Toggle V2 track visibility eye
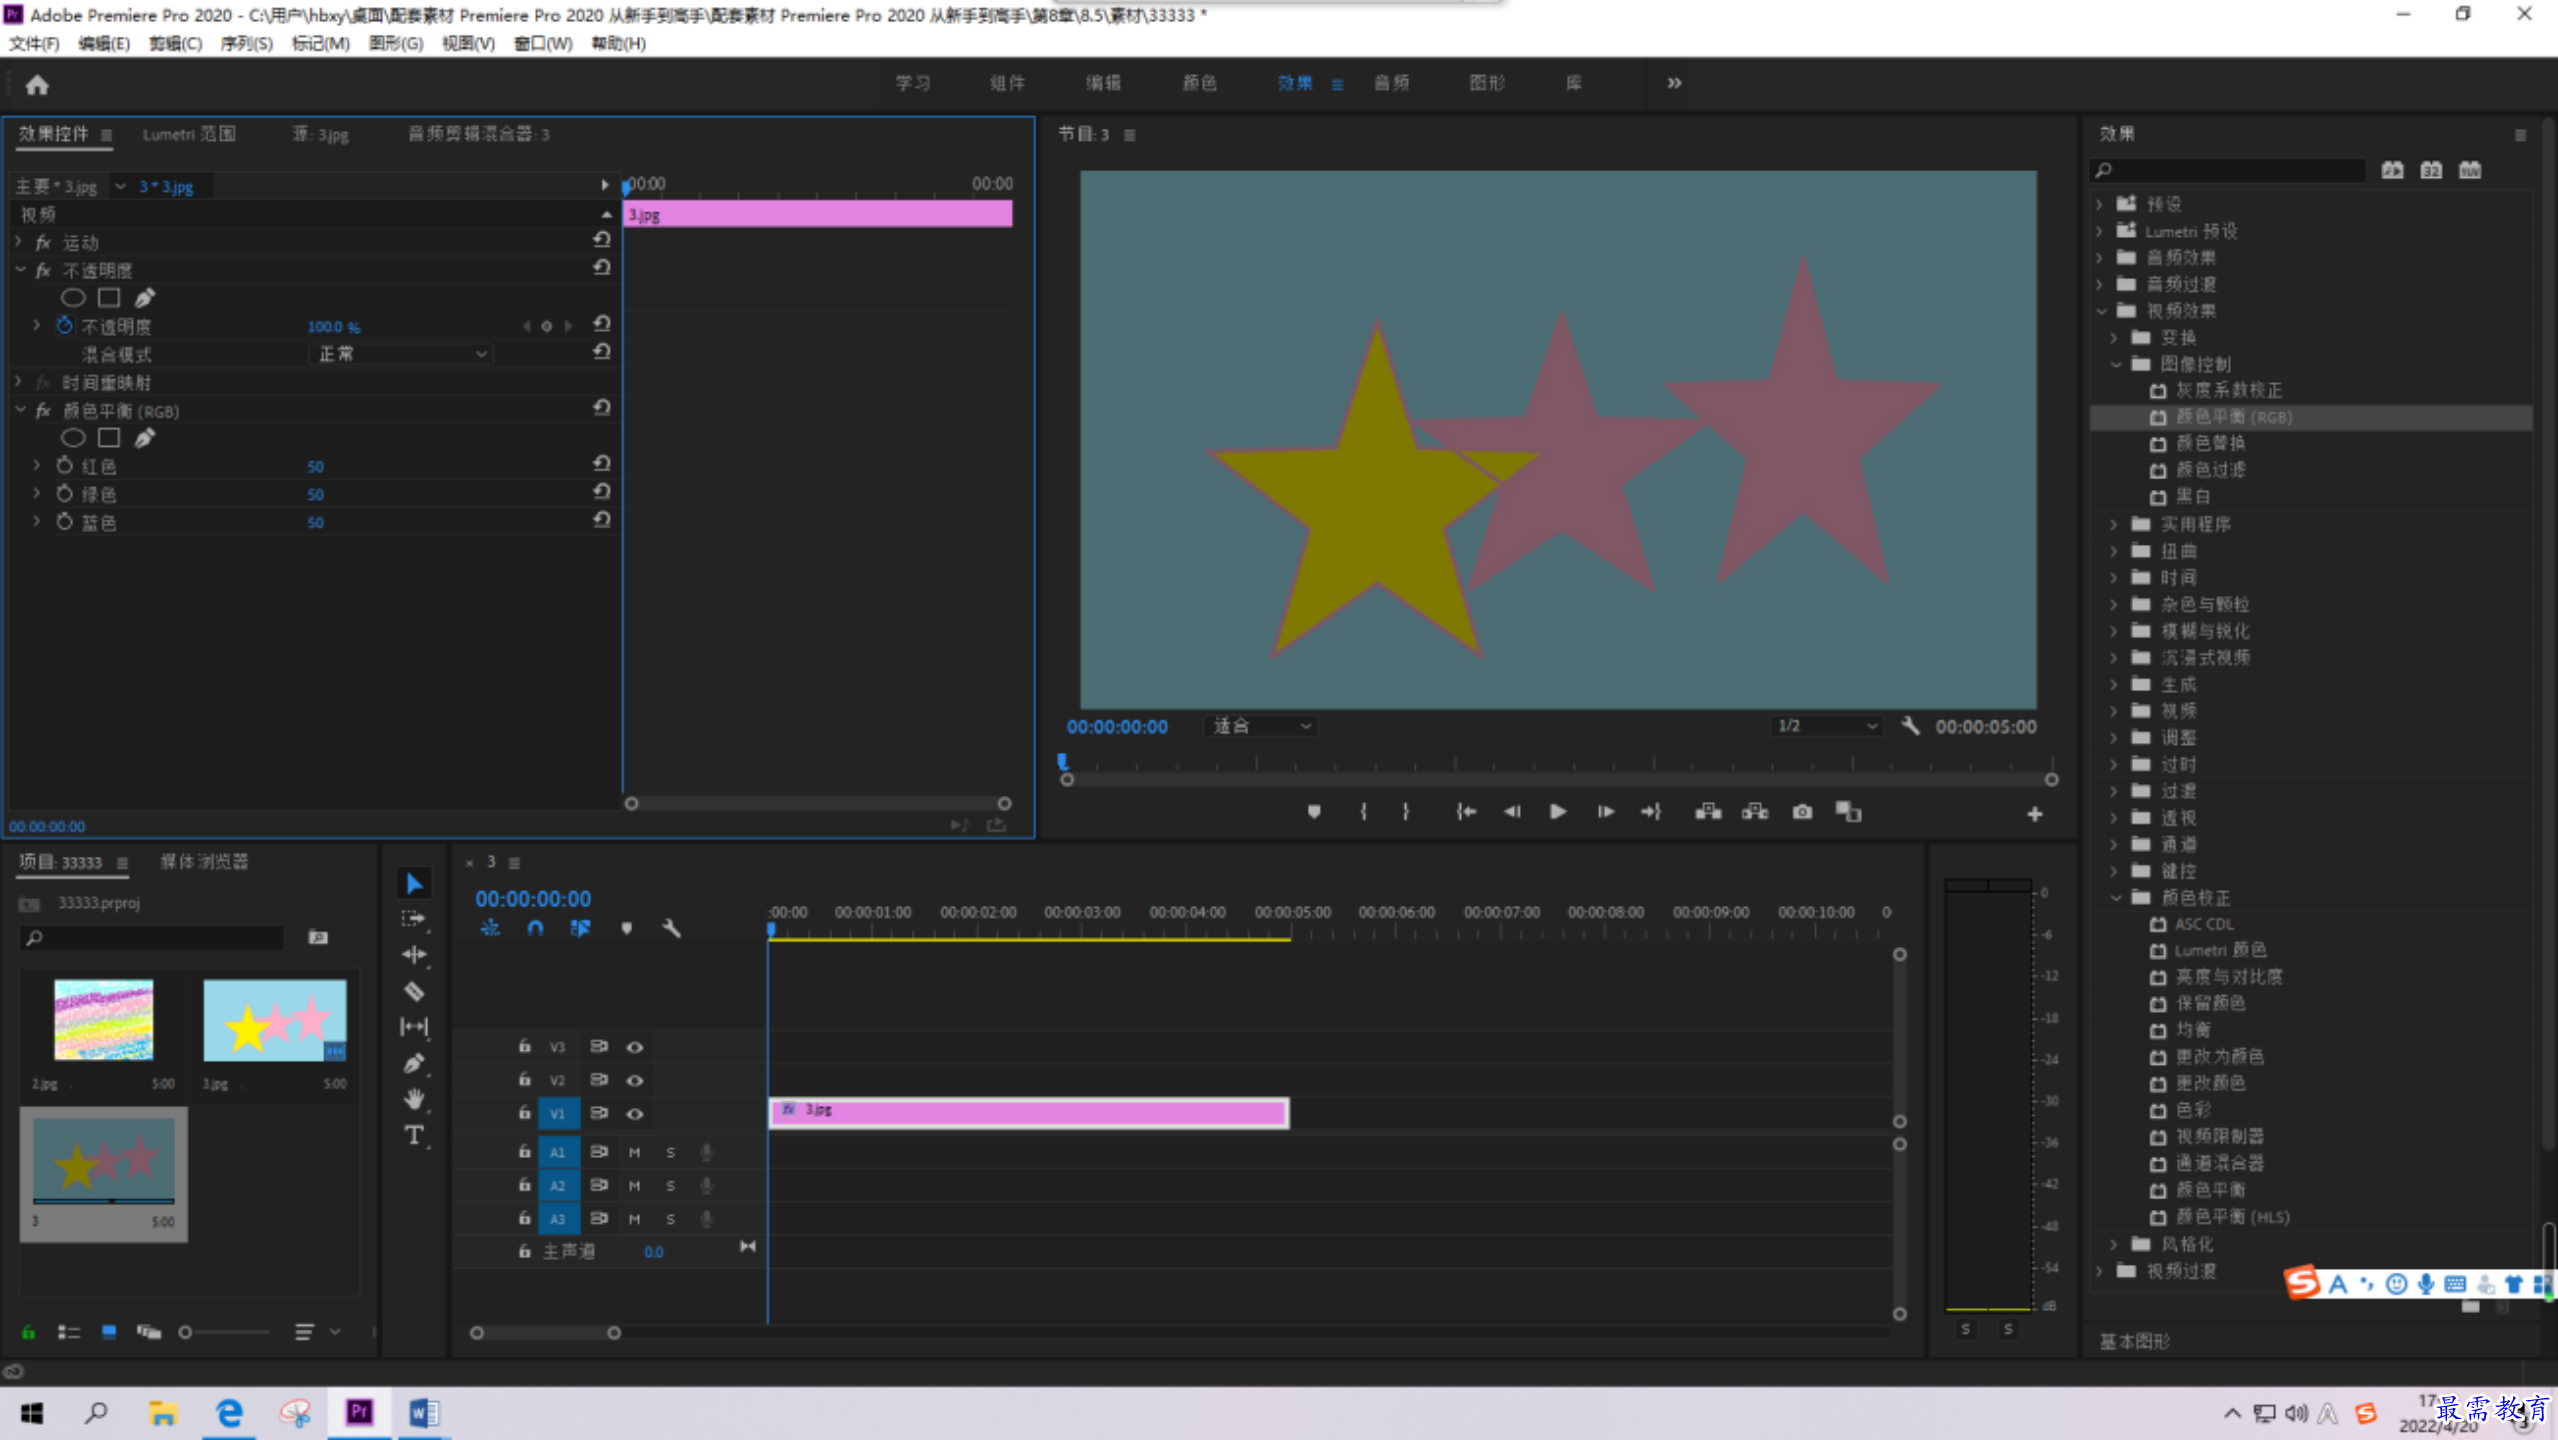The image size is (2558, 1440). point(634,1080)
